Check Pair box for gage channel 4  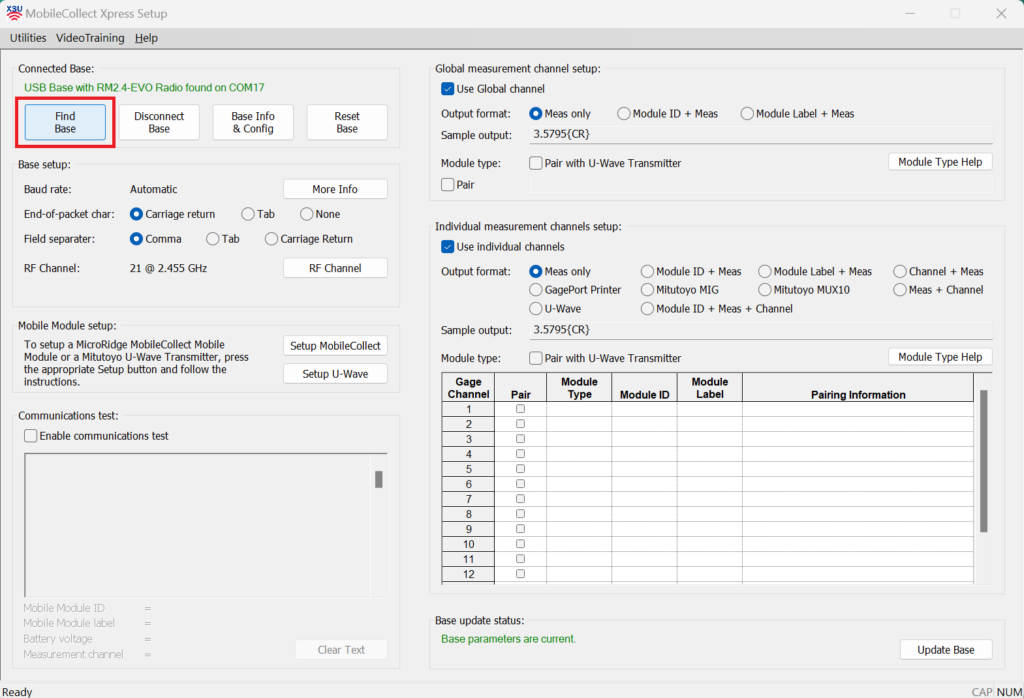[x=520, y=454]
